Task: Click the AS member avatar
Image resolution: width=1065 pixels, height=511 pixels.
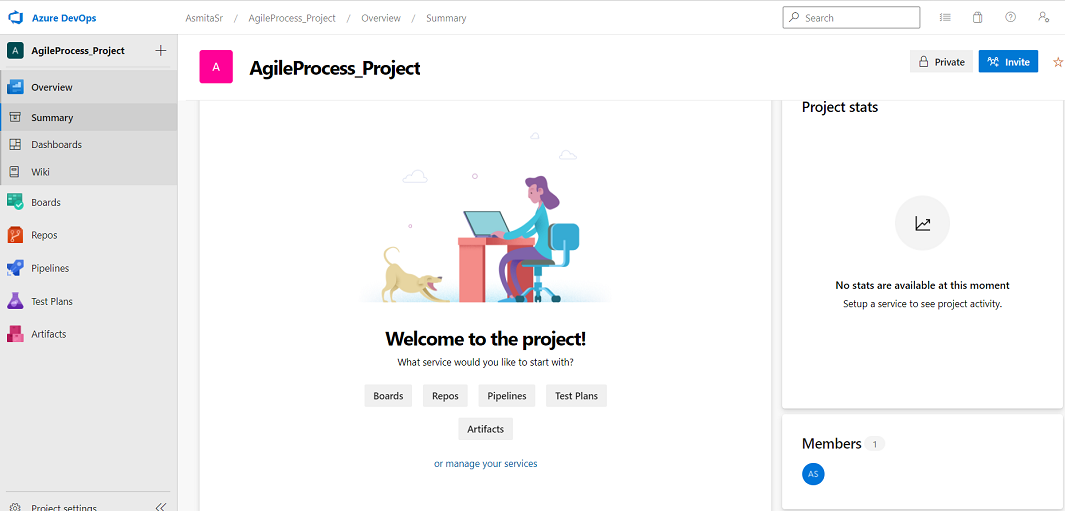Action: pos(813,474)
